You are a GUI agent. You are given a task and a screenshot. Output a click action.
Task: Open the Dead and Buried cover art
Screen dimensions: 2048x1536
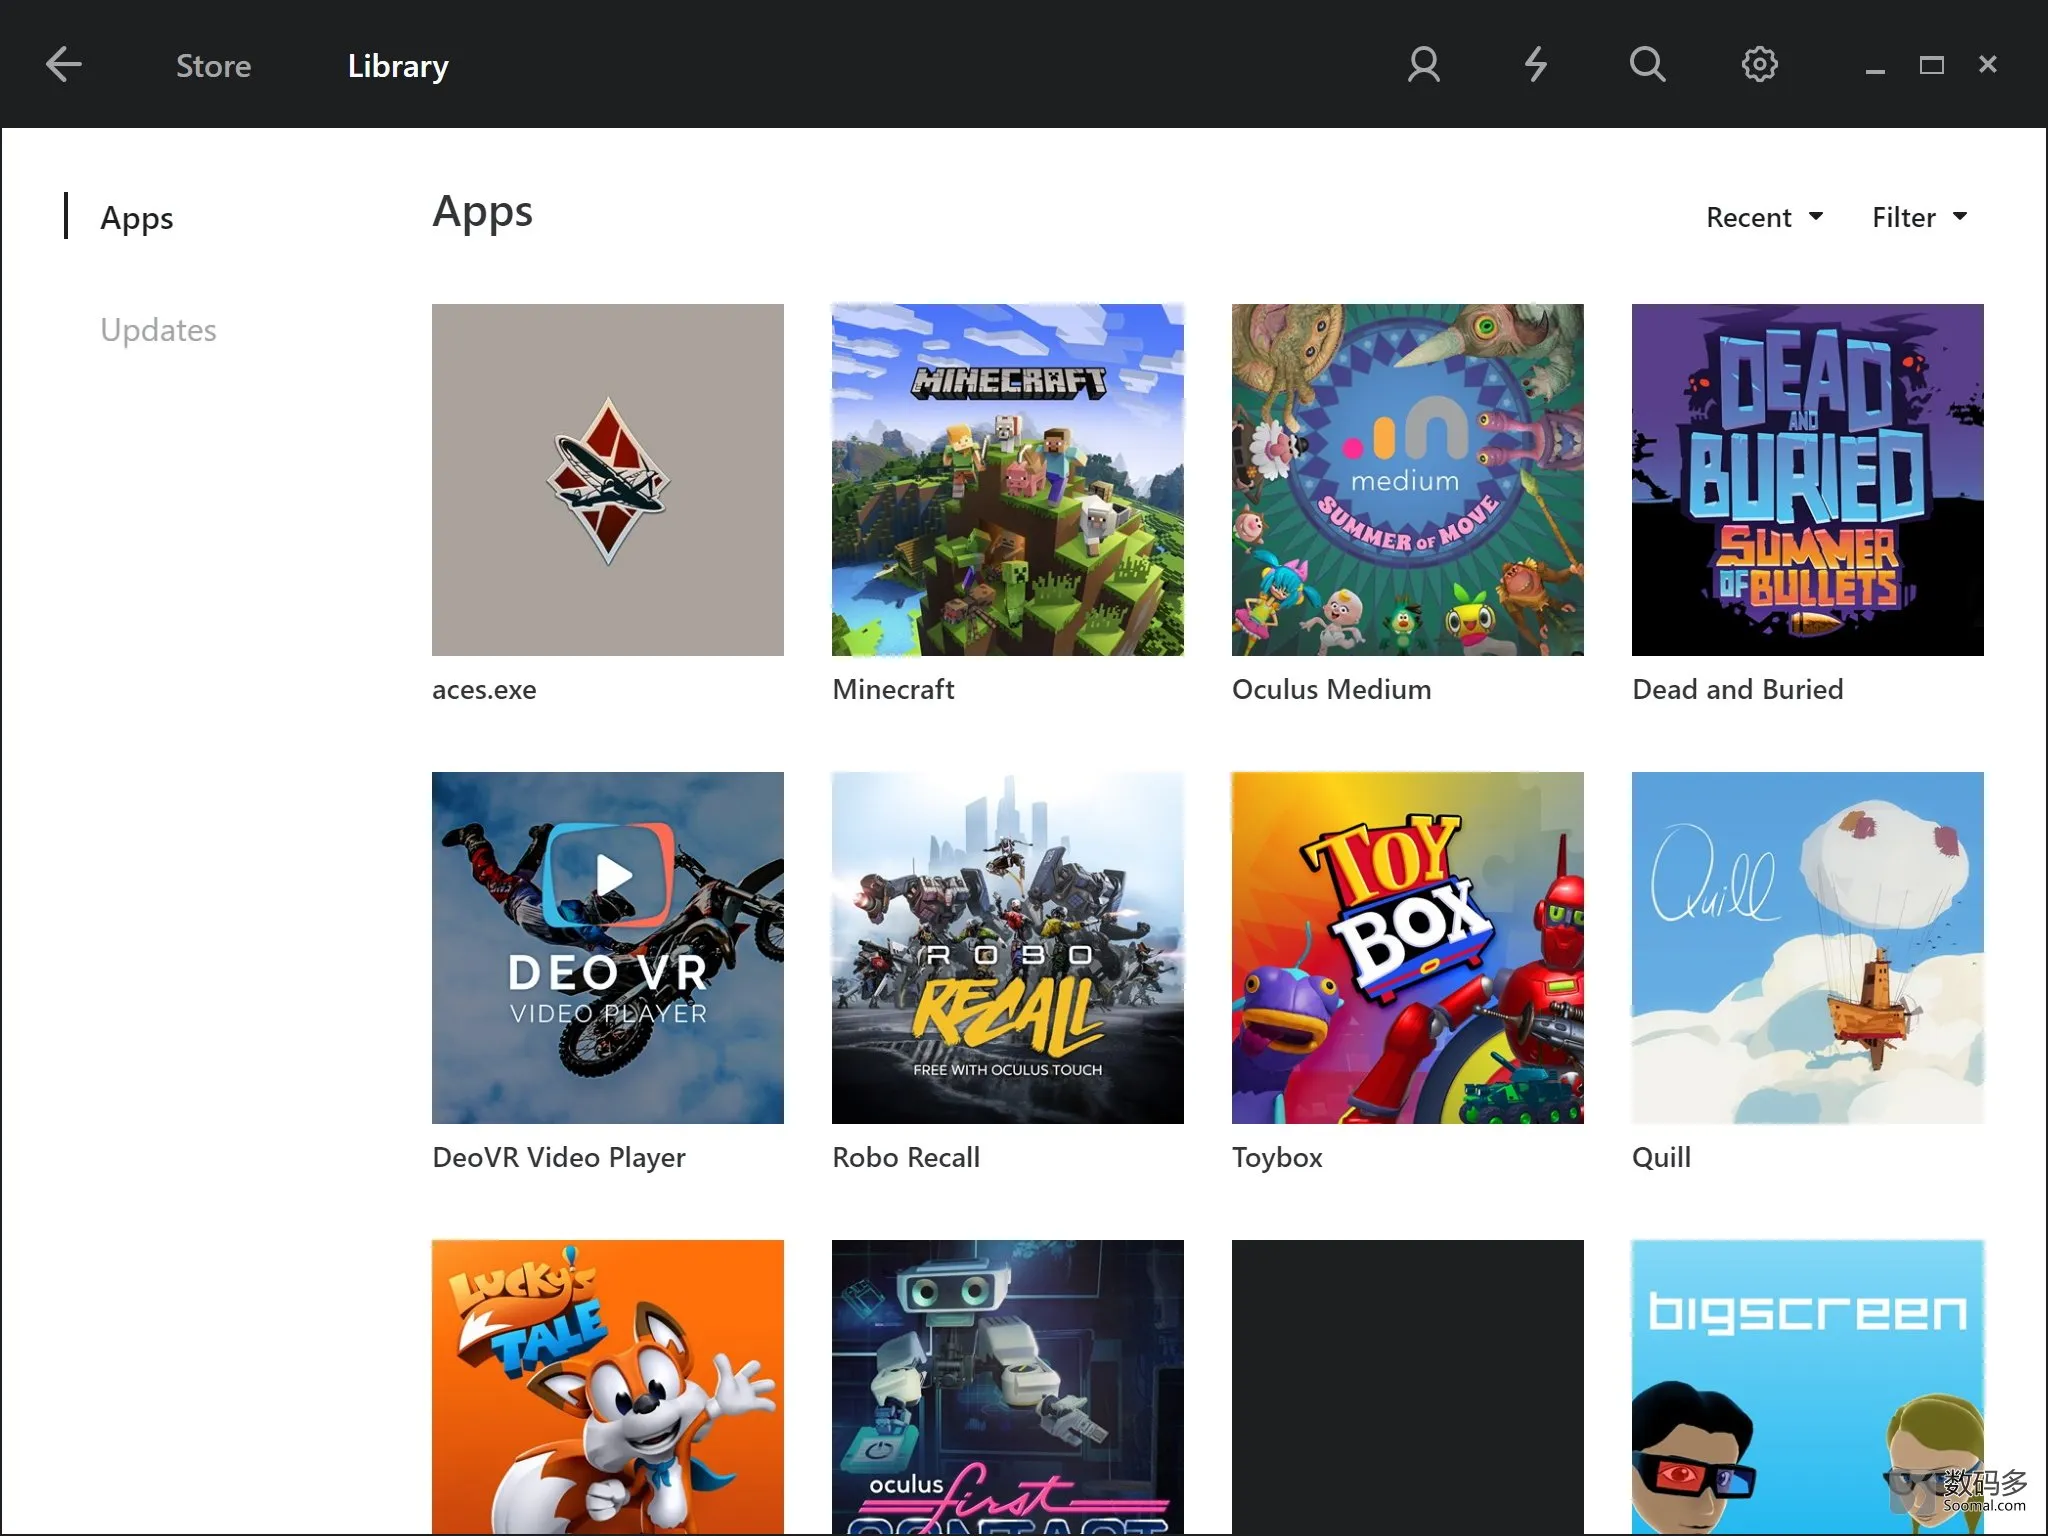point(1808,480)
